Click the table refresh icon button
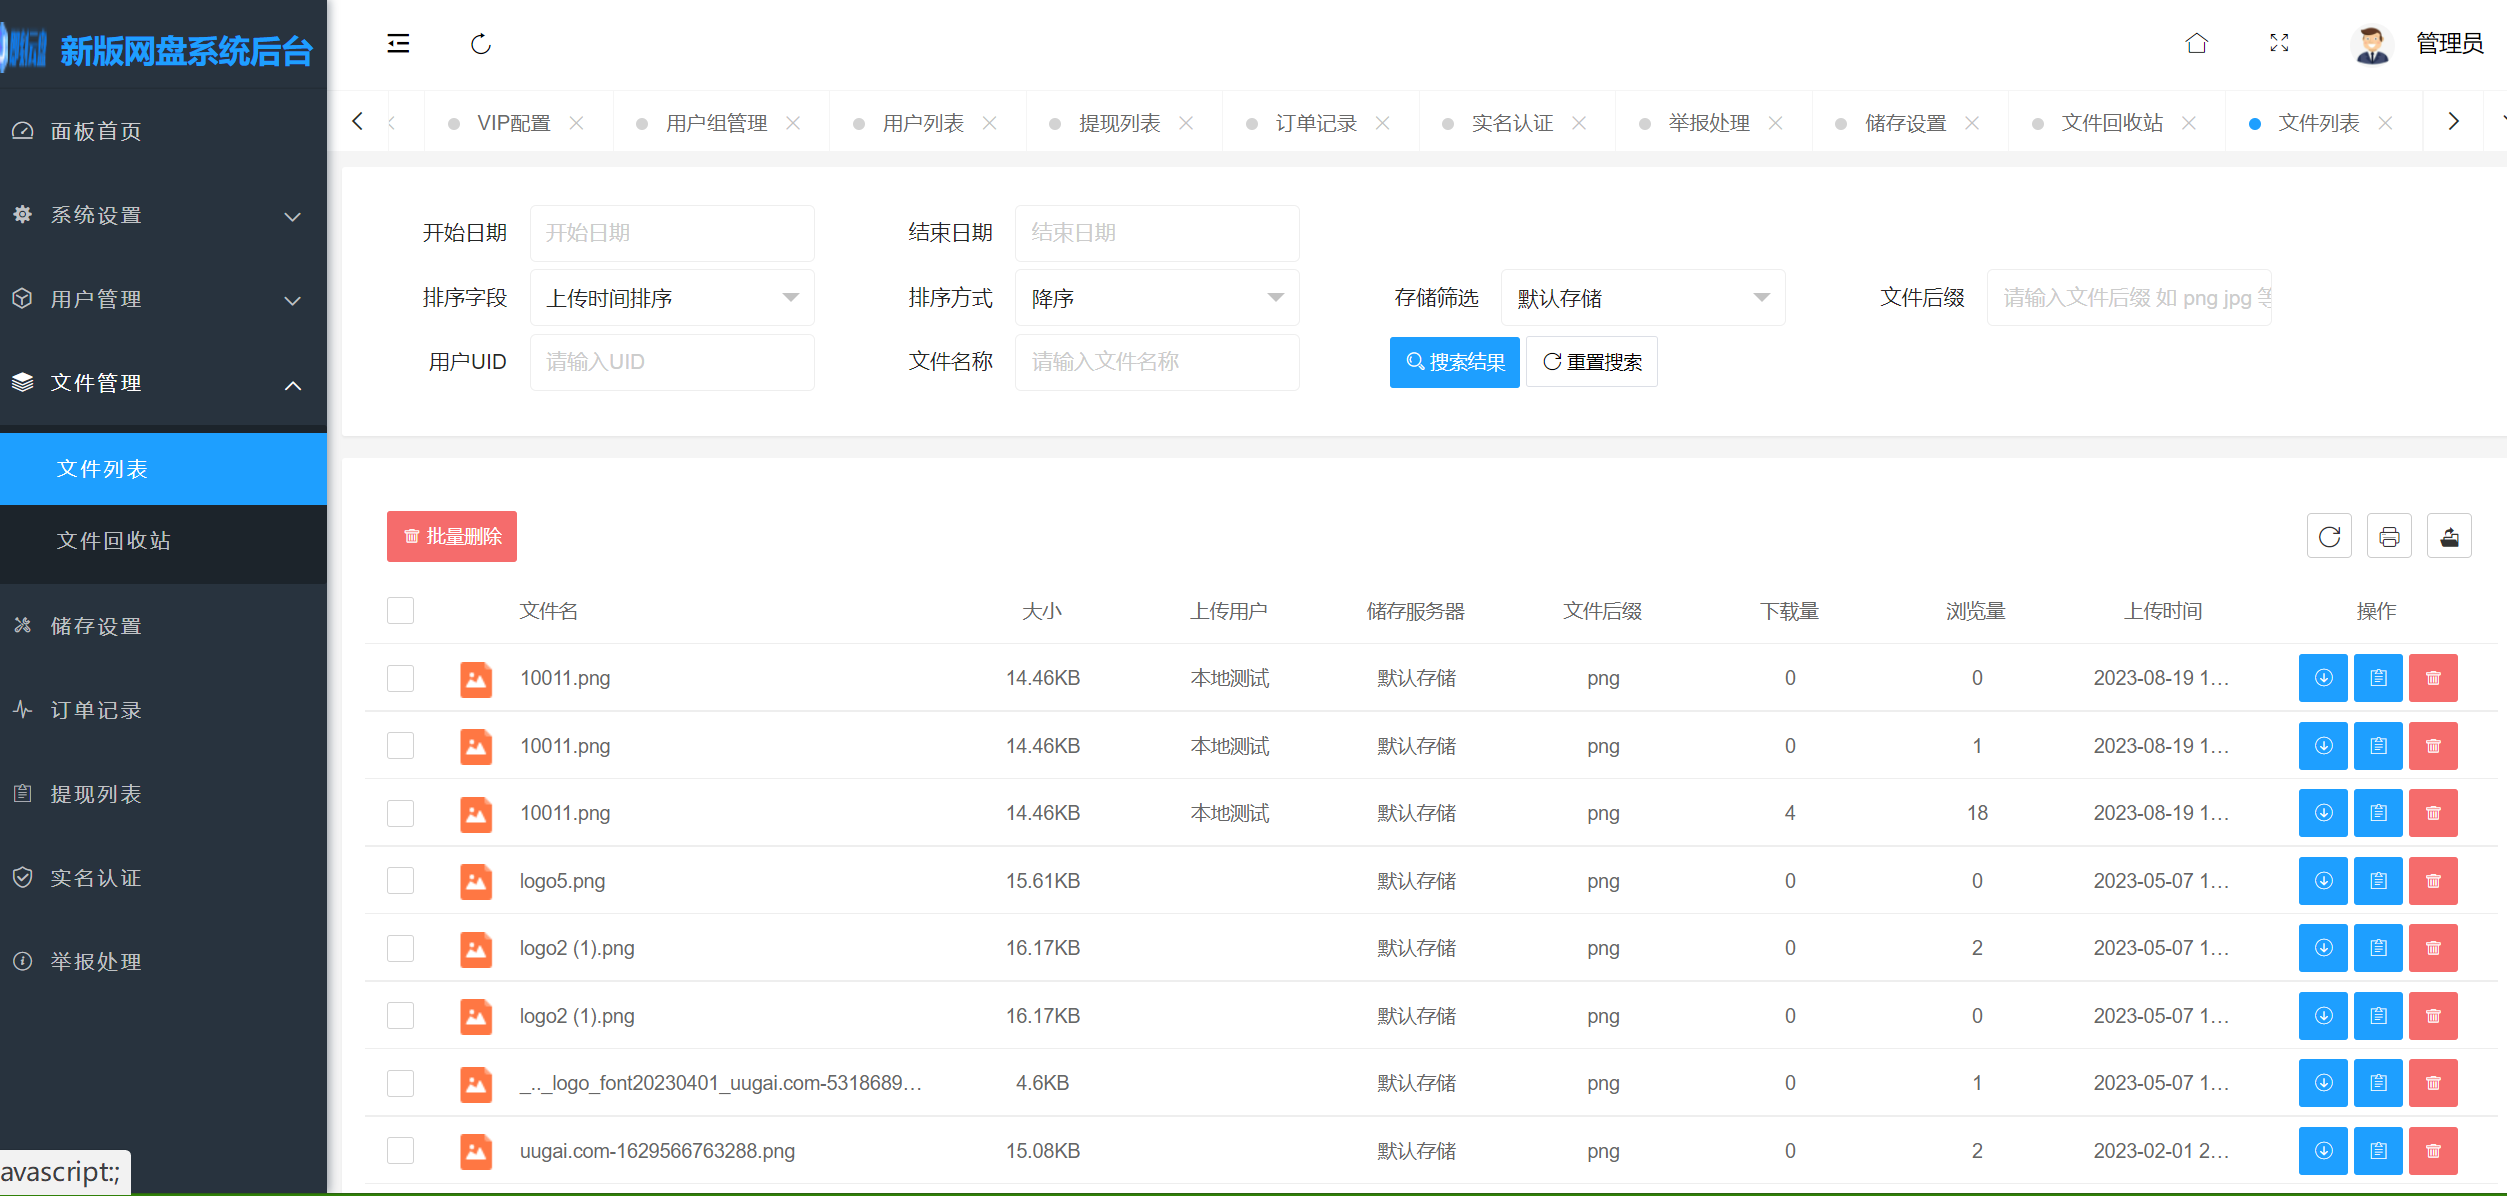This screenshot has width=2507, height=1196. [2329, 537]
